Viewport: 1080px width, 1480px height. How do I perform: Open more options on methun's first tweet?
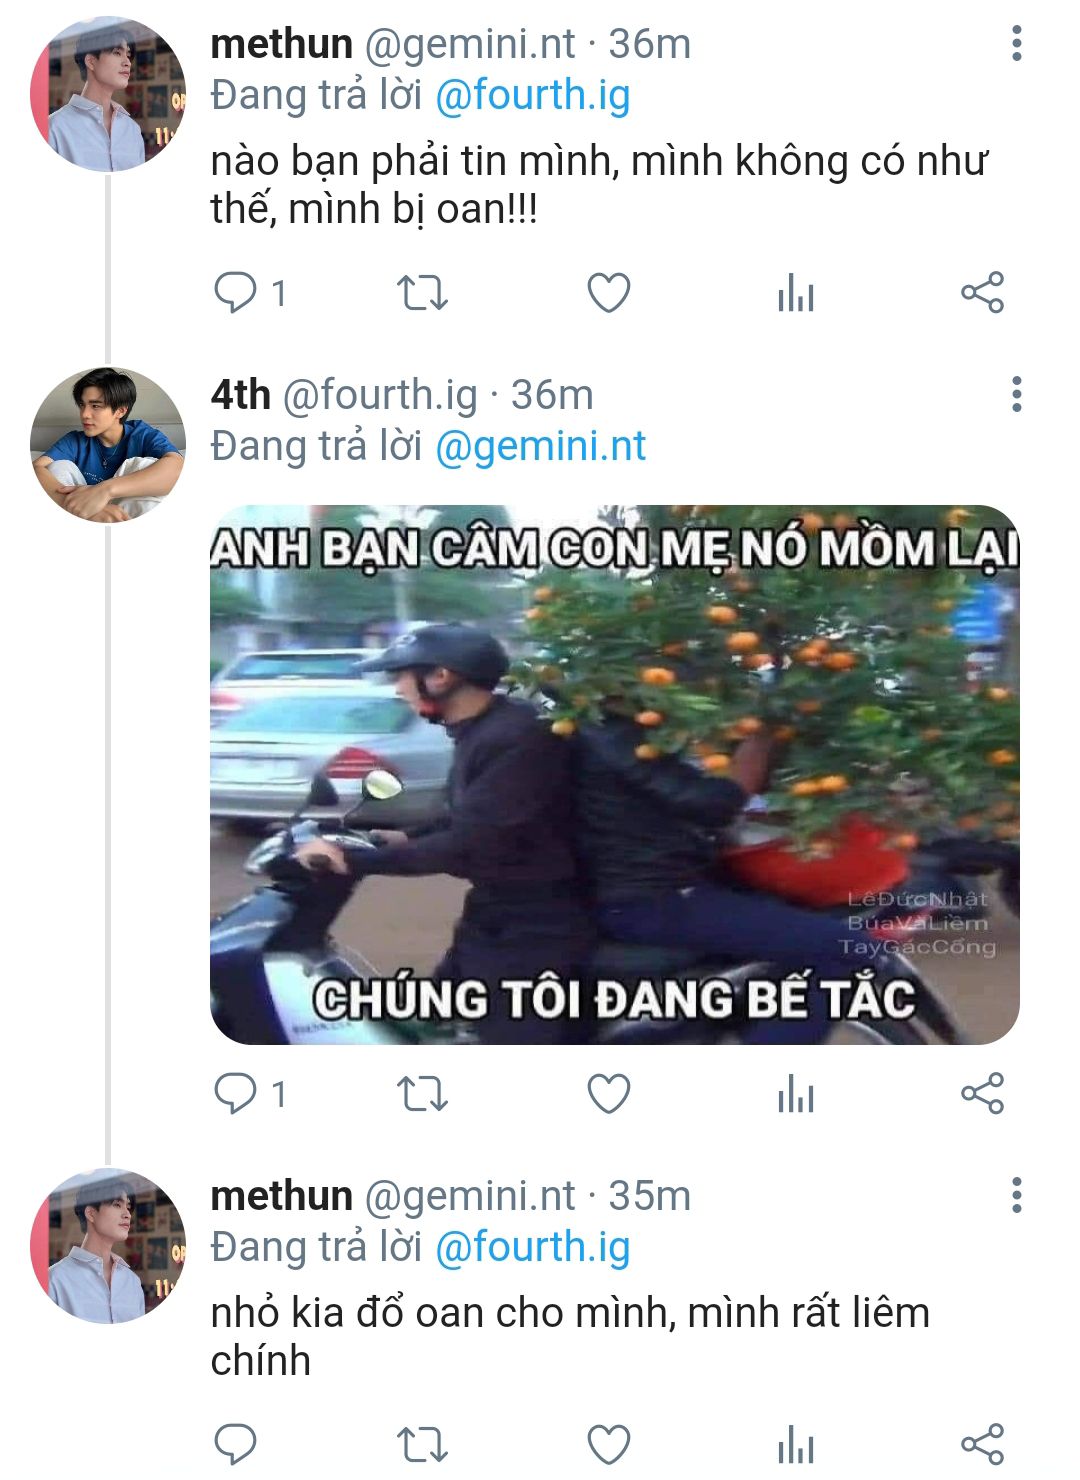1017,44
